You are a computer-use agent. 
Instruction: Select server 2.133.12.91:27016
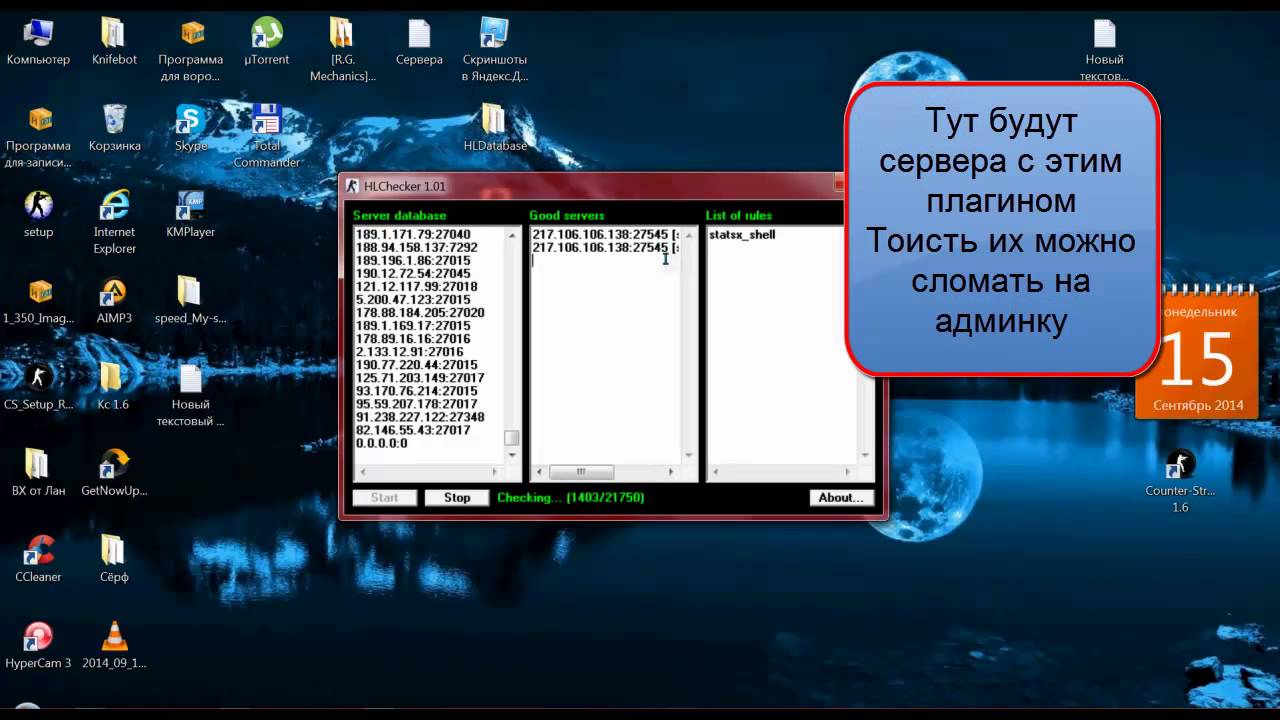pos(409,352)
